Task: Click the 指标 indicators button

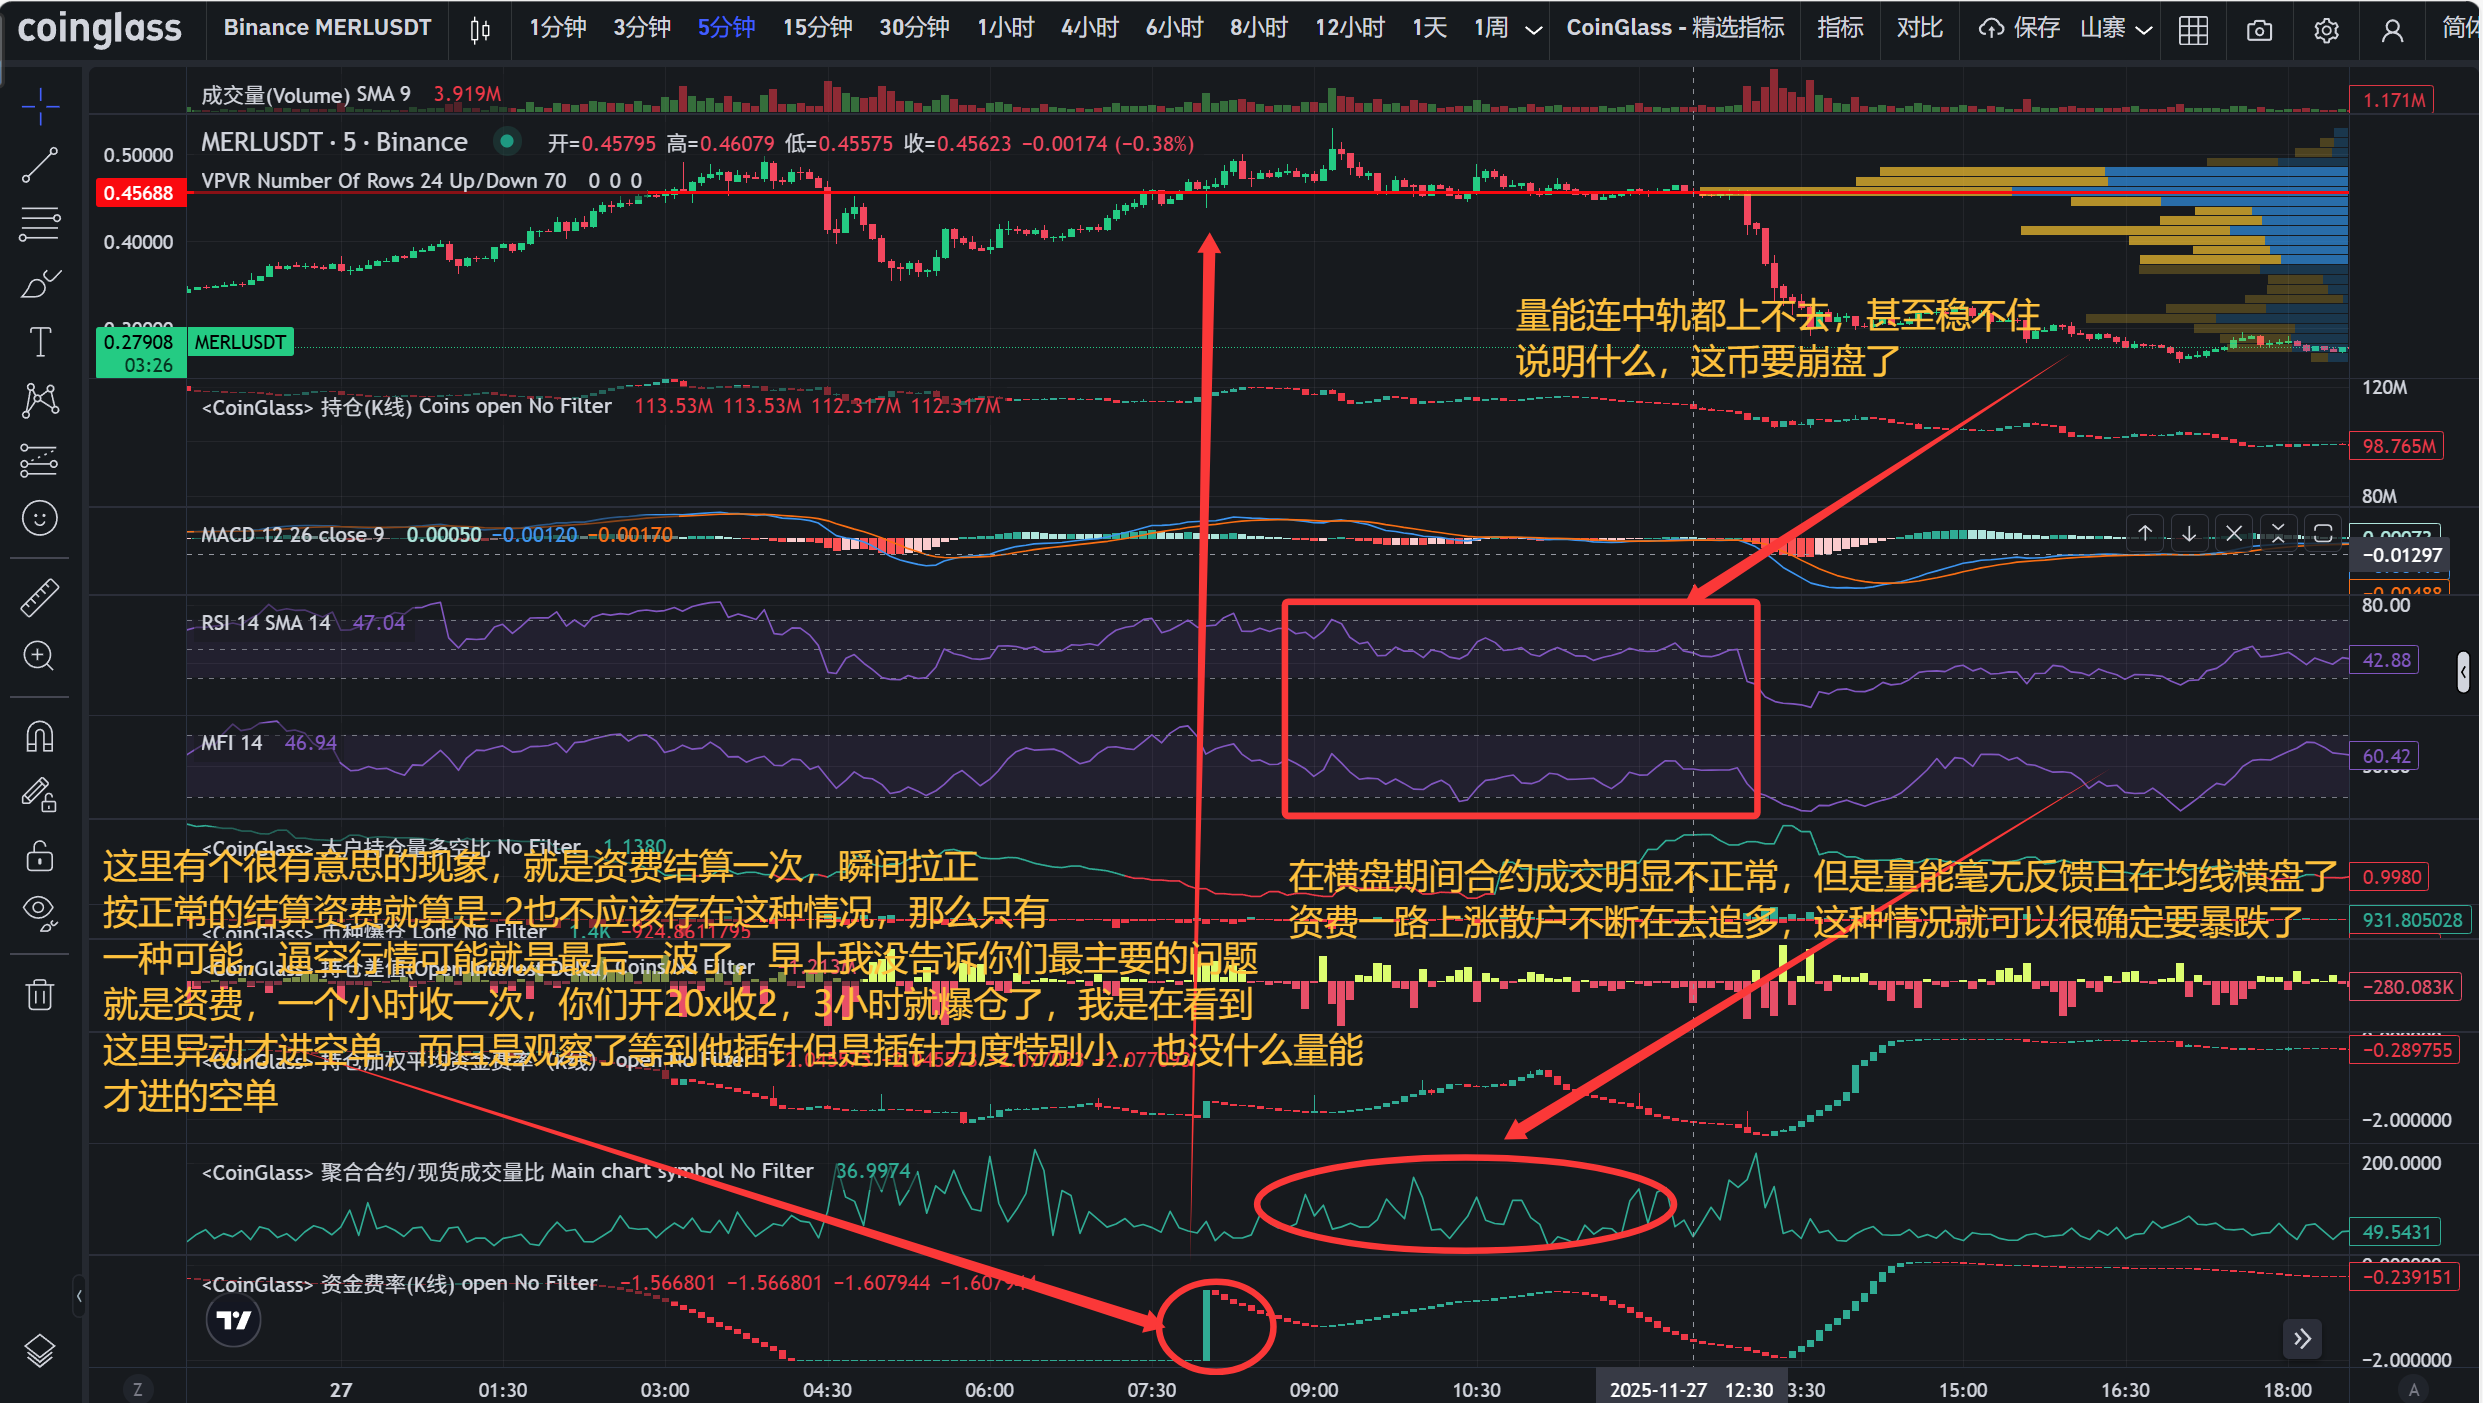Action: pyautogui.click(x=1839, y=28)
